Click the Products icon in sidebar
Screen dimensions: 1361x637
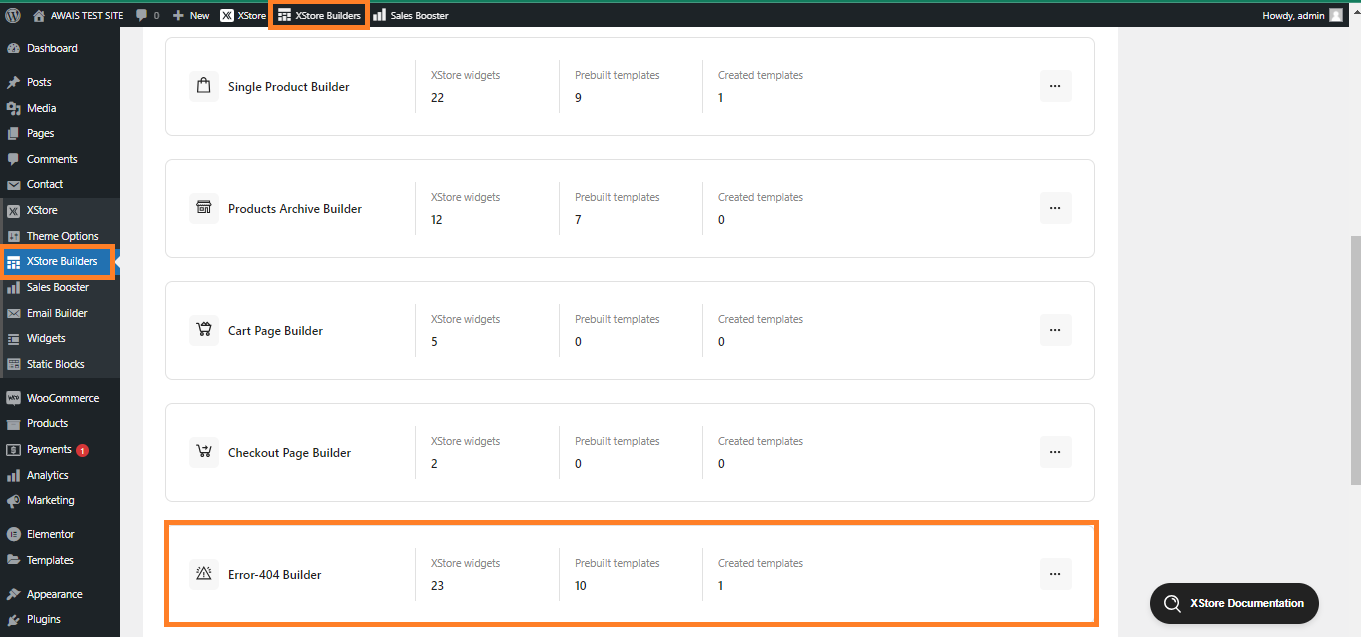point(13,424)
